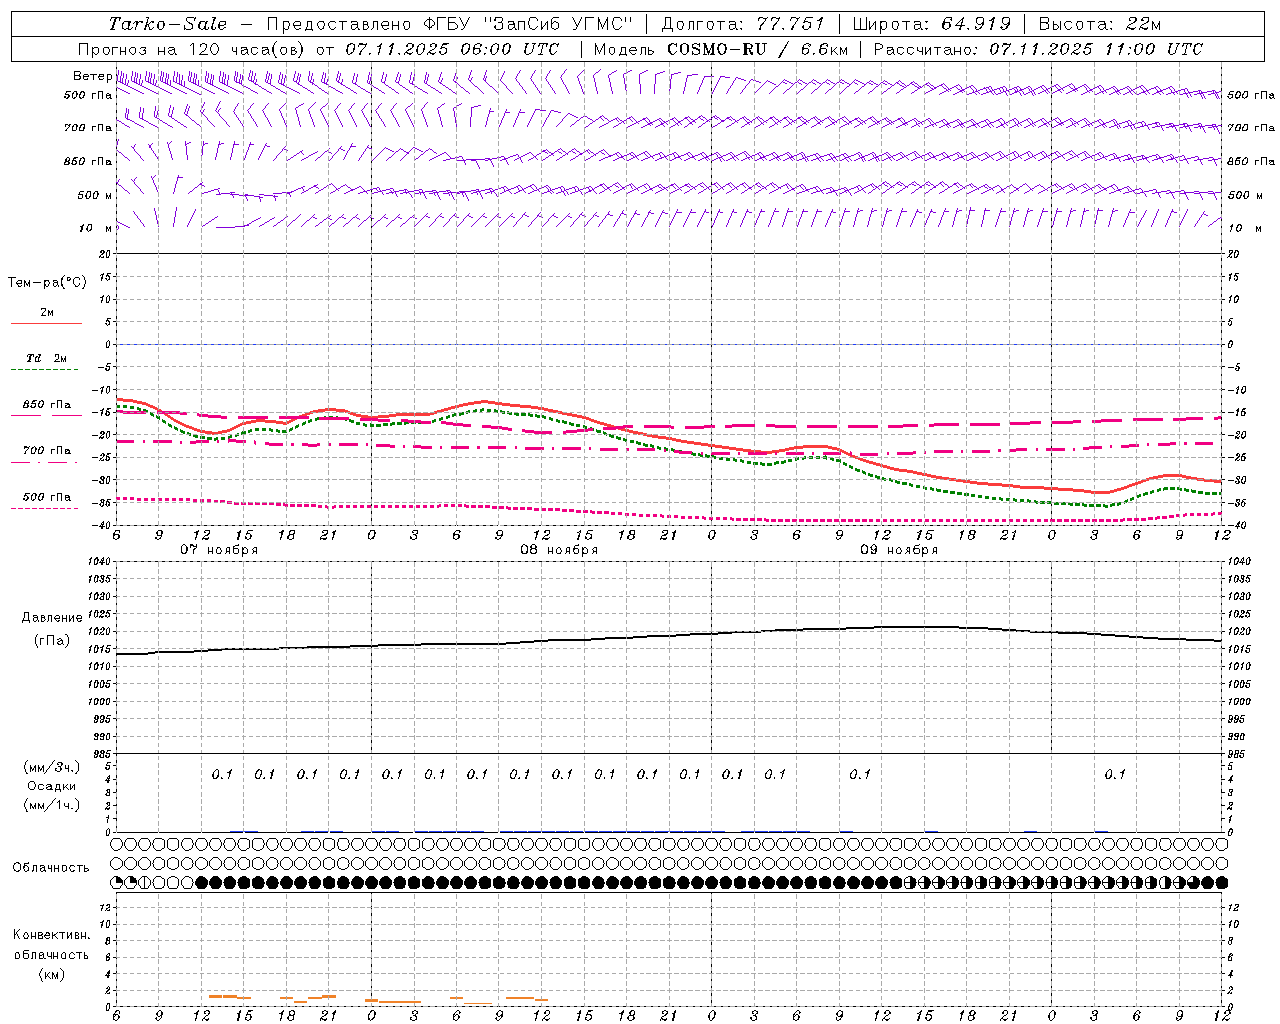Click the Tarko-Sale station title
Screen dimensions: 1280x1024
(x=168, y=24)
